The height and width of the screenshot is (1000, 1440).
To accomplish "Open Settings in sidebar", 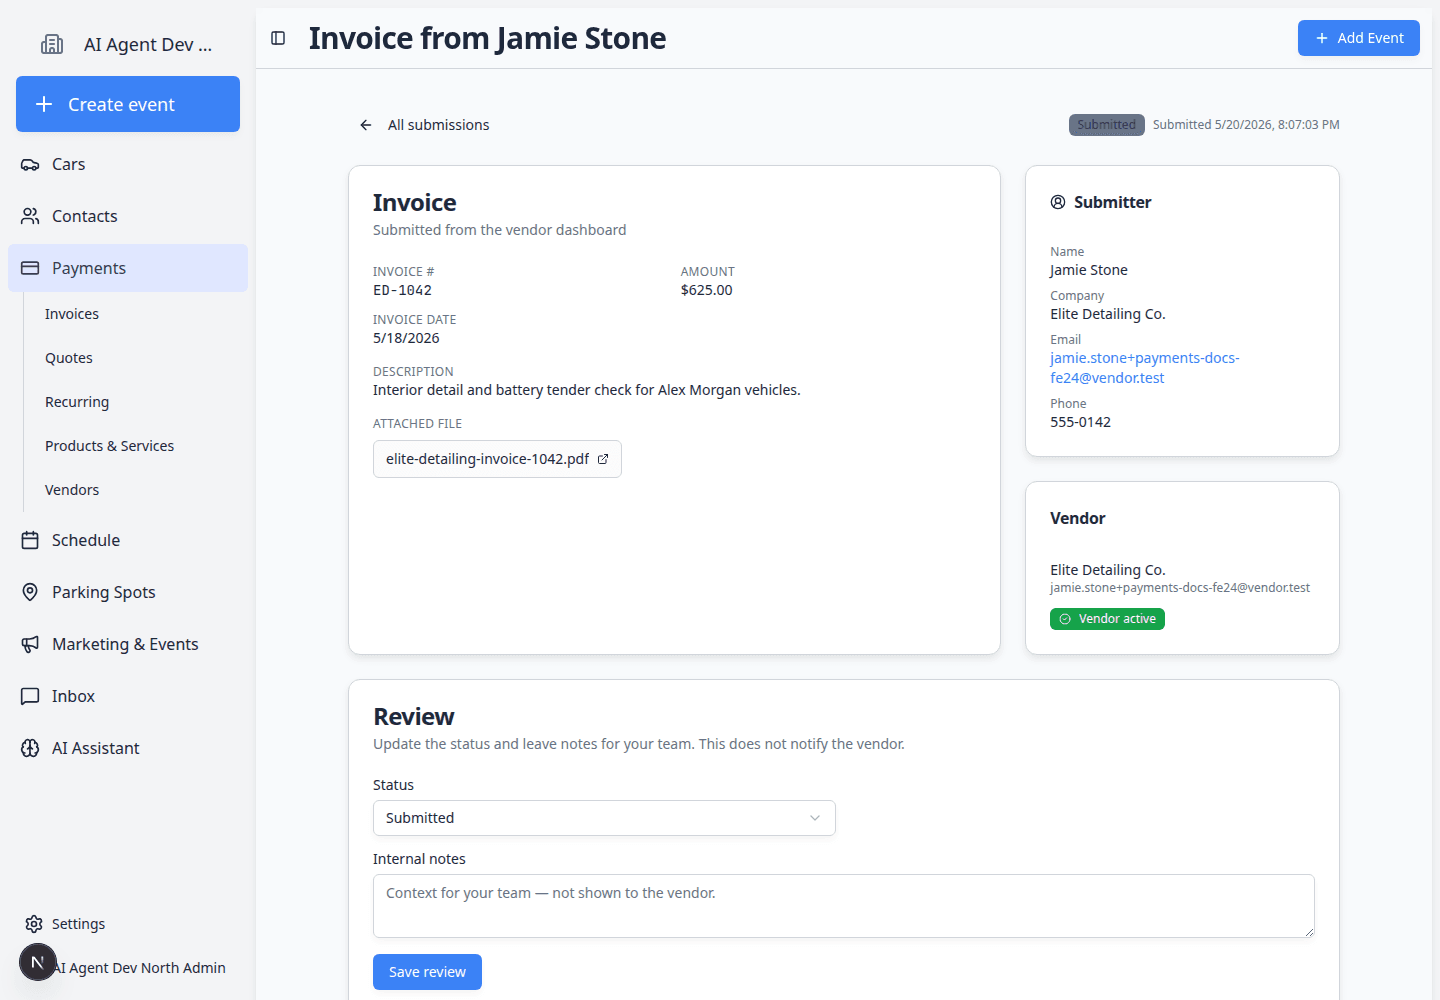I will click(x=128, y=924).
